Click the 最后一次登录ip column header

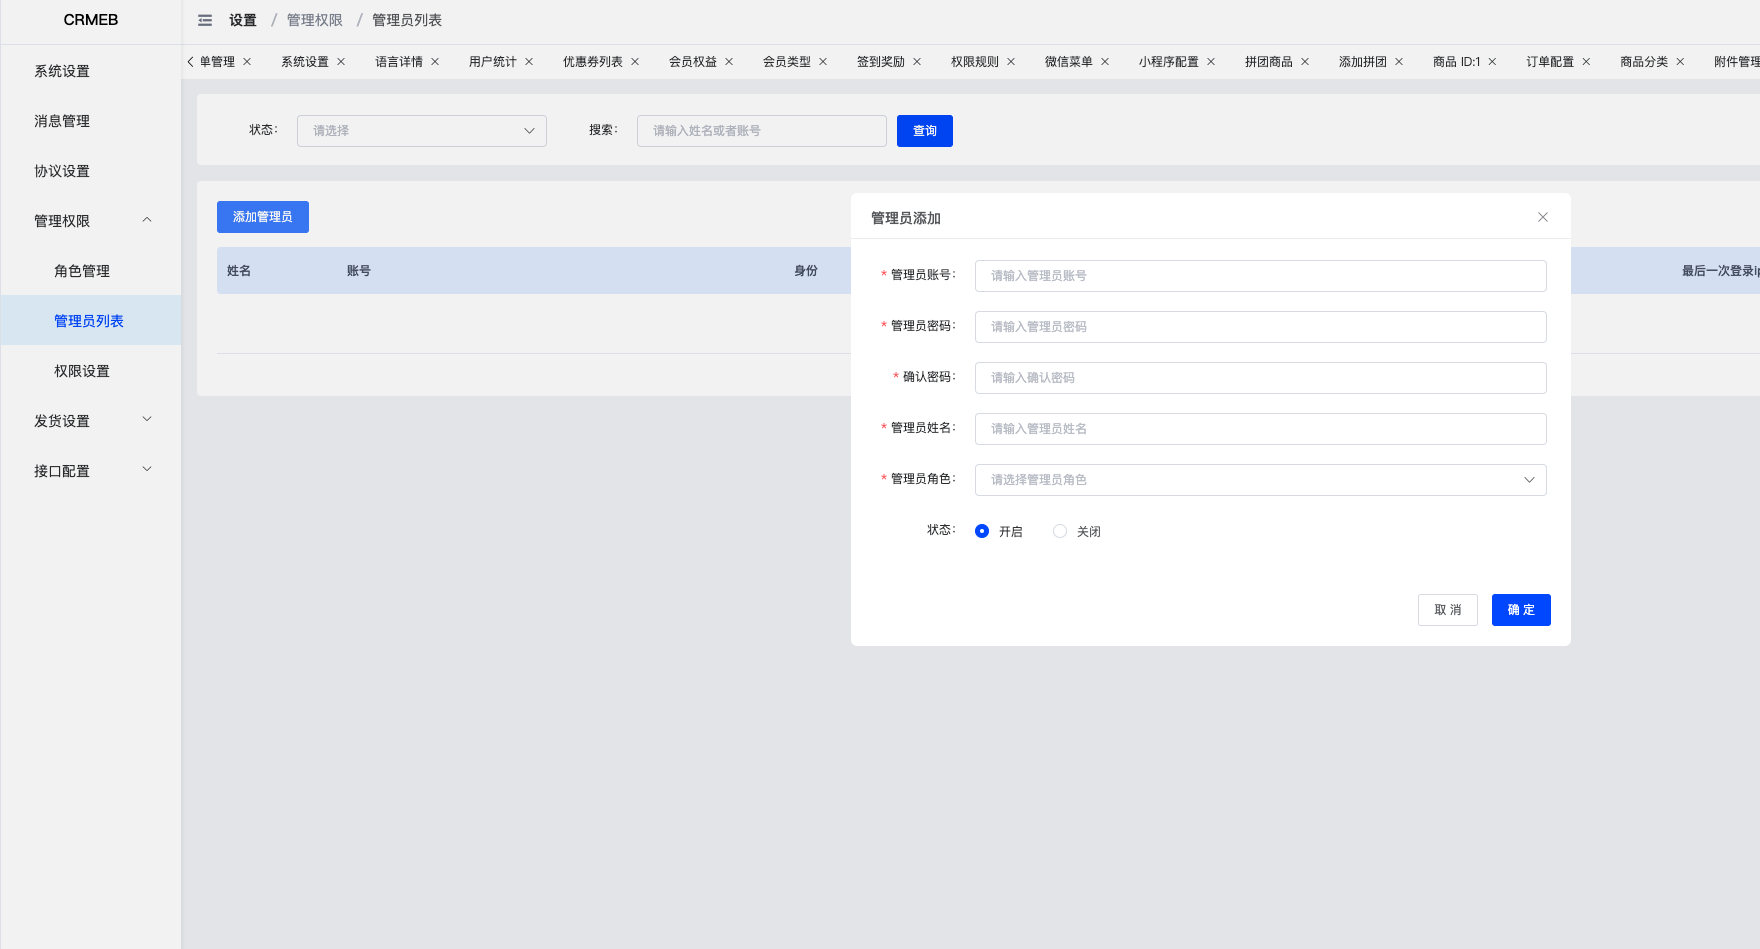(1720, 271)
